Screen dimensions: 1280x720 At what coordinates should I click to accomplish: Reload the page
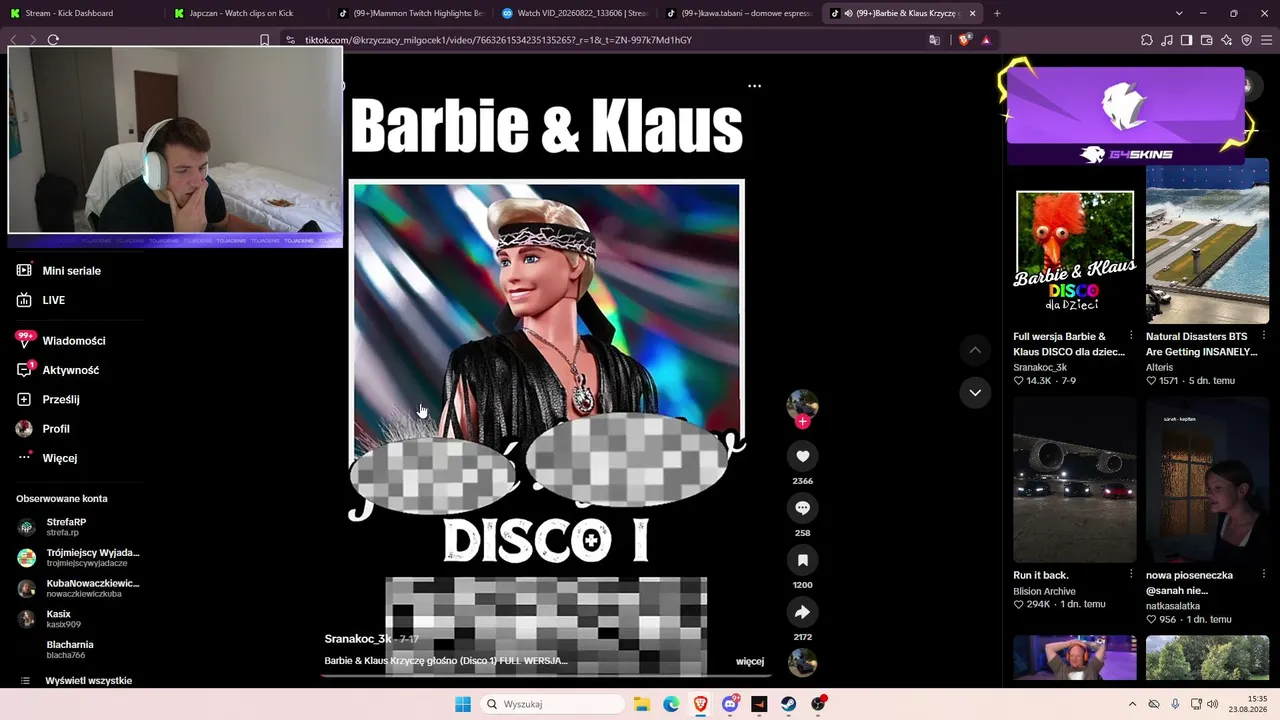(53, 40)
